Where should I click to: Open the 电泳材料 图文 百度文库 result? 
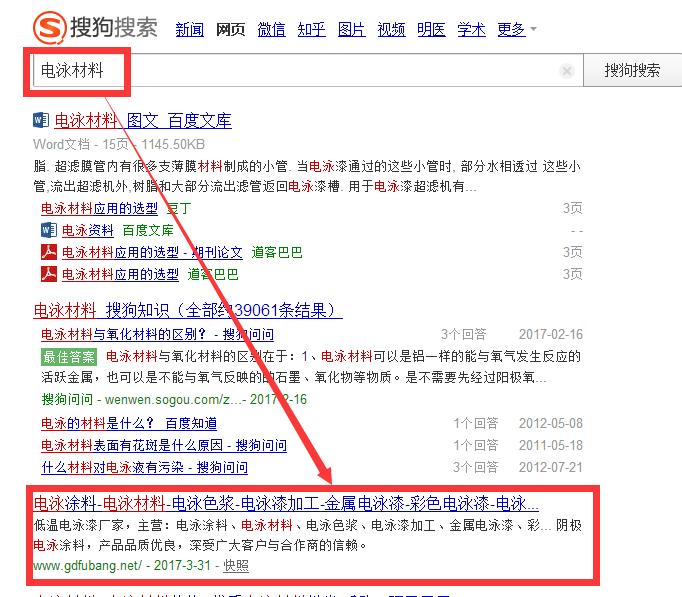(x=142, y=121)
